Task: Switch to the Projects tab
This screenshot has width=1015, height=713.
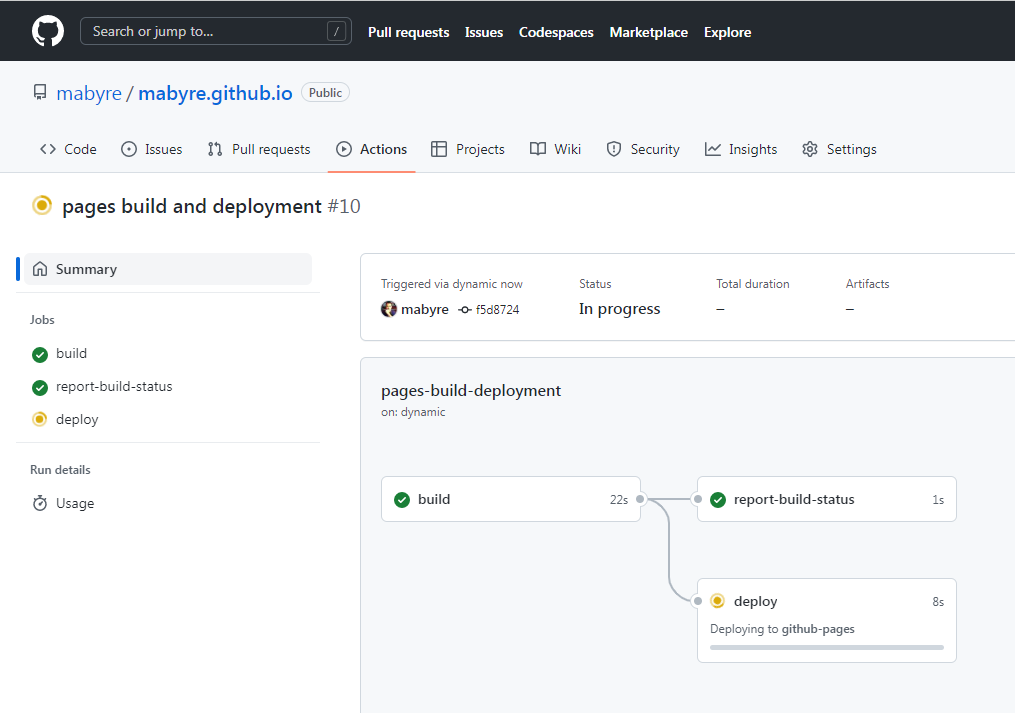Action: click(467, 149)
